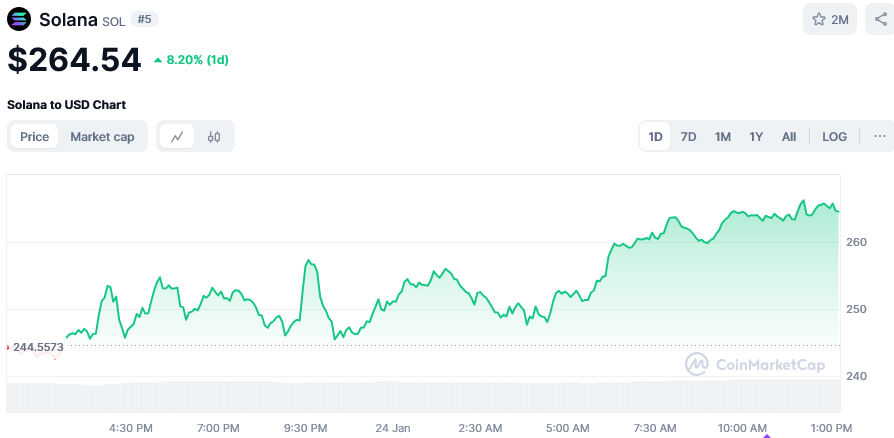Viewport: 894px width, 438px height.
Task: Click the volume bars below chart
Action: (x=424, y=396)
